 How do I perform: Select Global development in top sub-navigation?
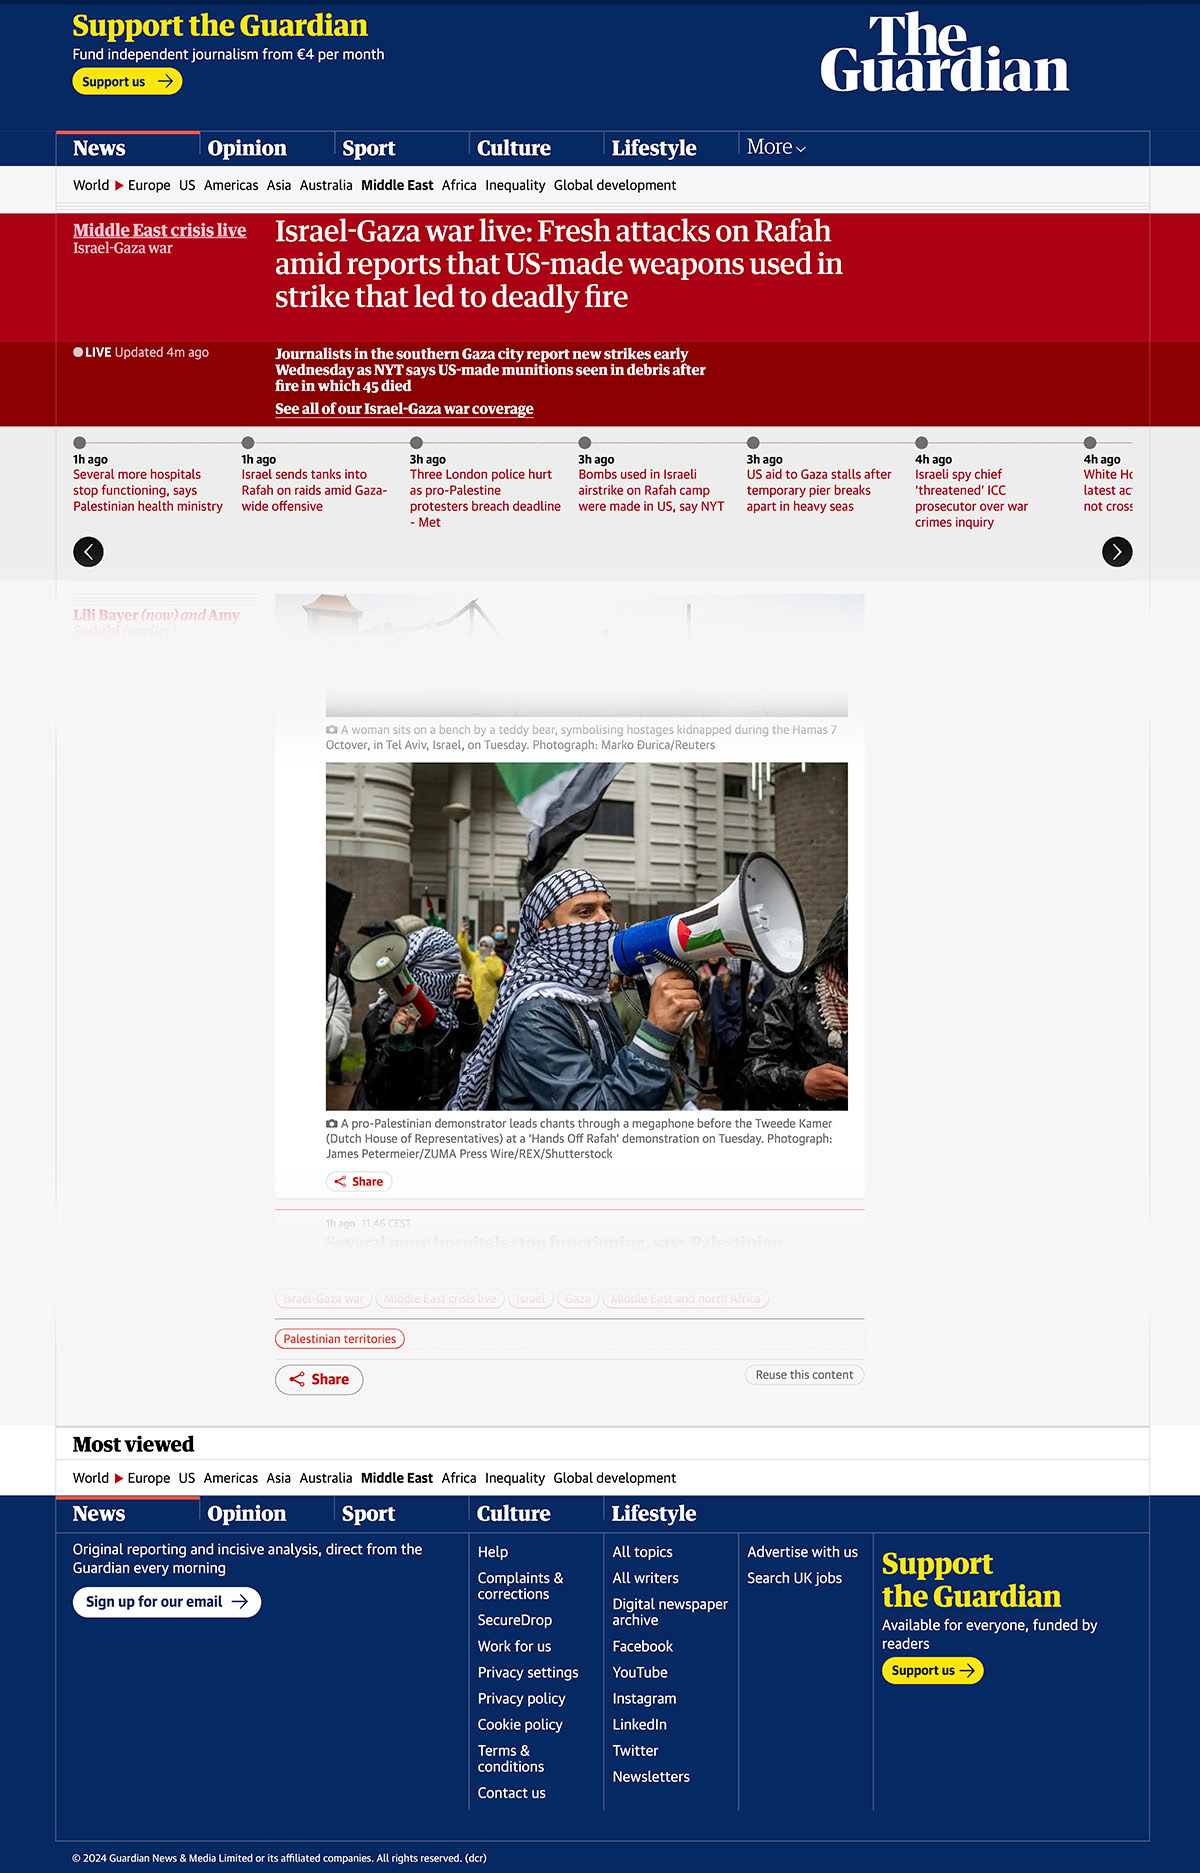615,185
